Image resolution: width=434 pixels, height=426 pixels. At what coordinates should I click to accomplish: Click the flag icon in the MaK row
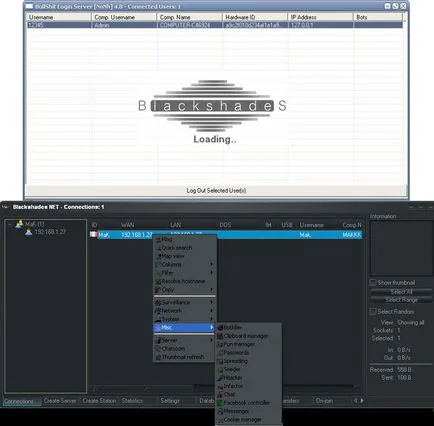(94, 235)
